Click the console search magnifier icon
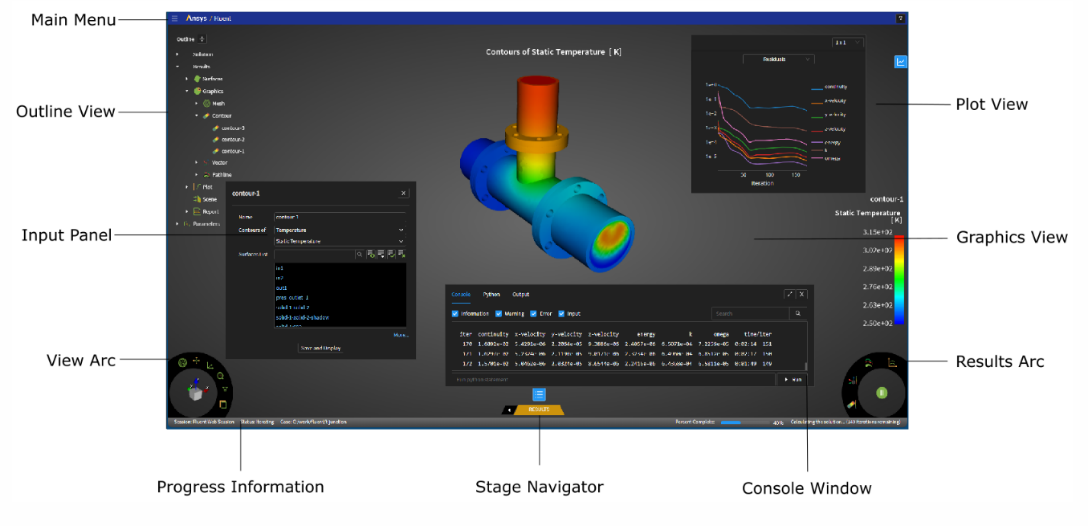Screen dimensions: 1088x526 click(x=797, y=313)
